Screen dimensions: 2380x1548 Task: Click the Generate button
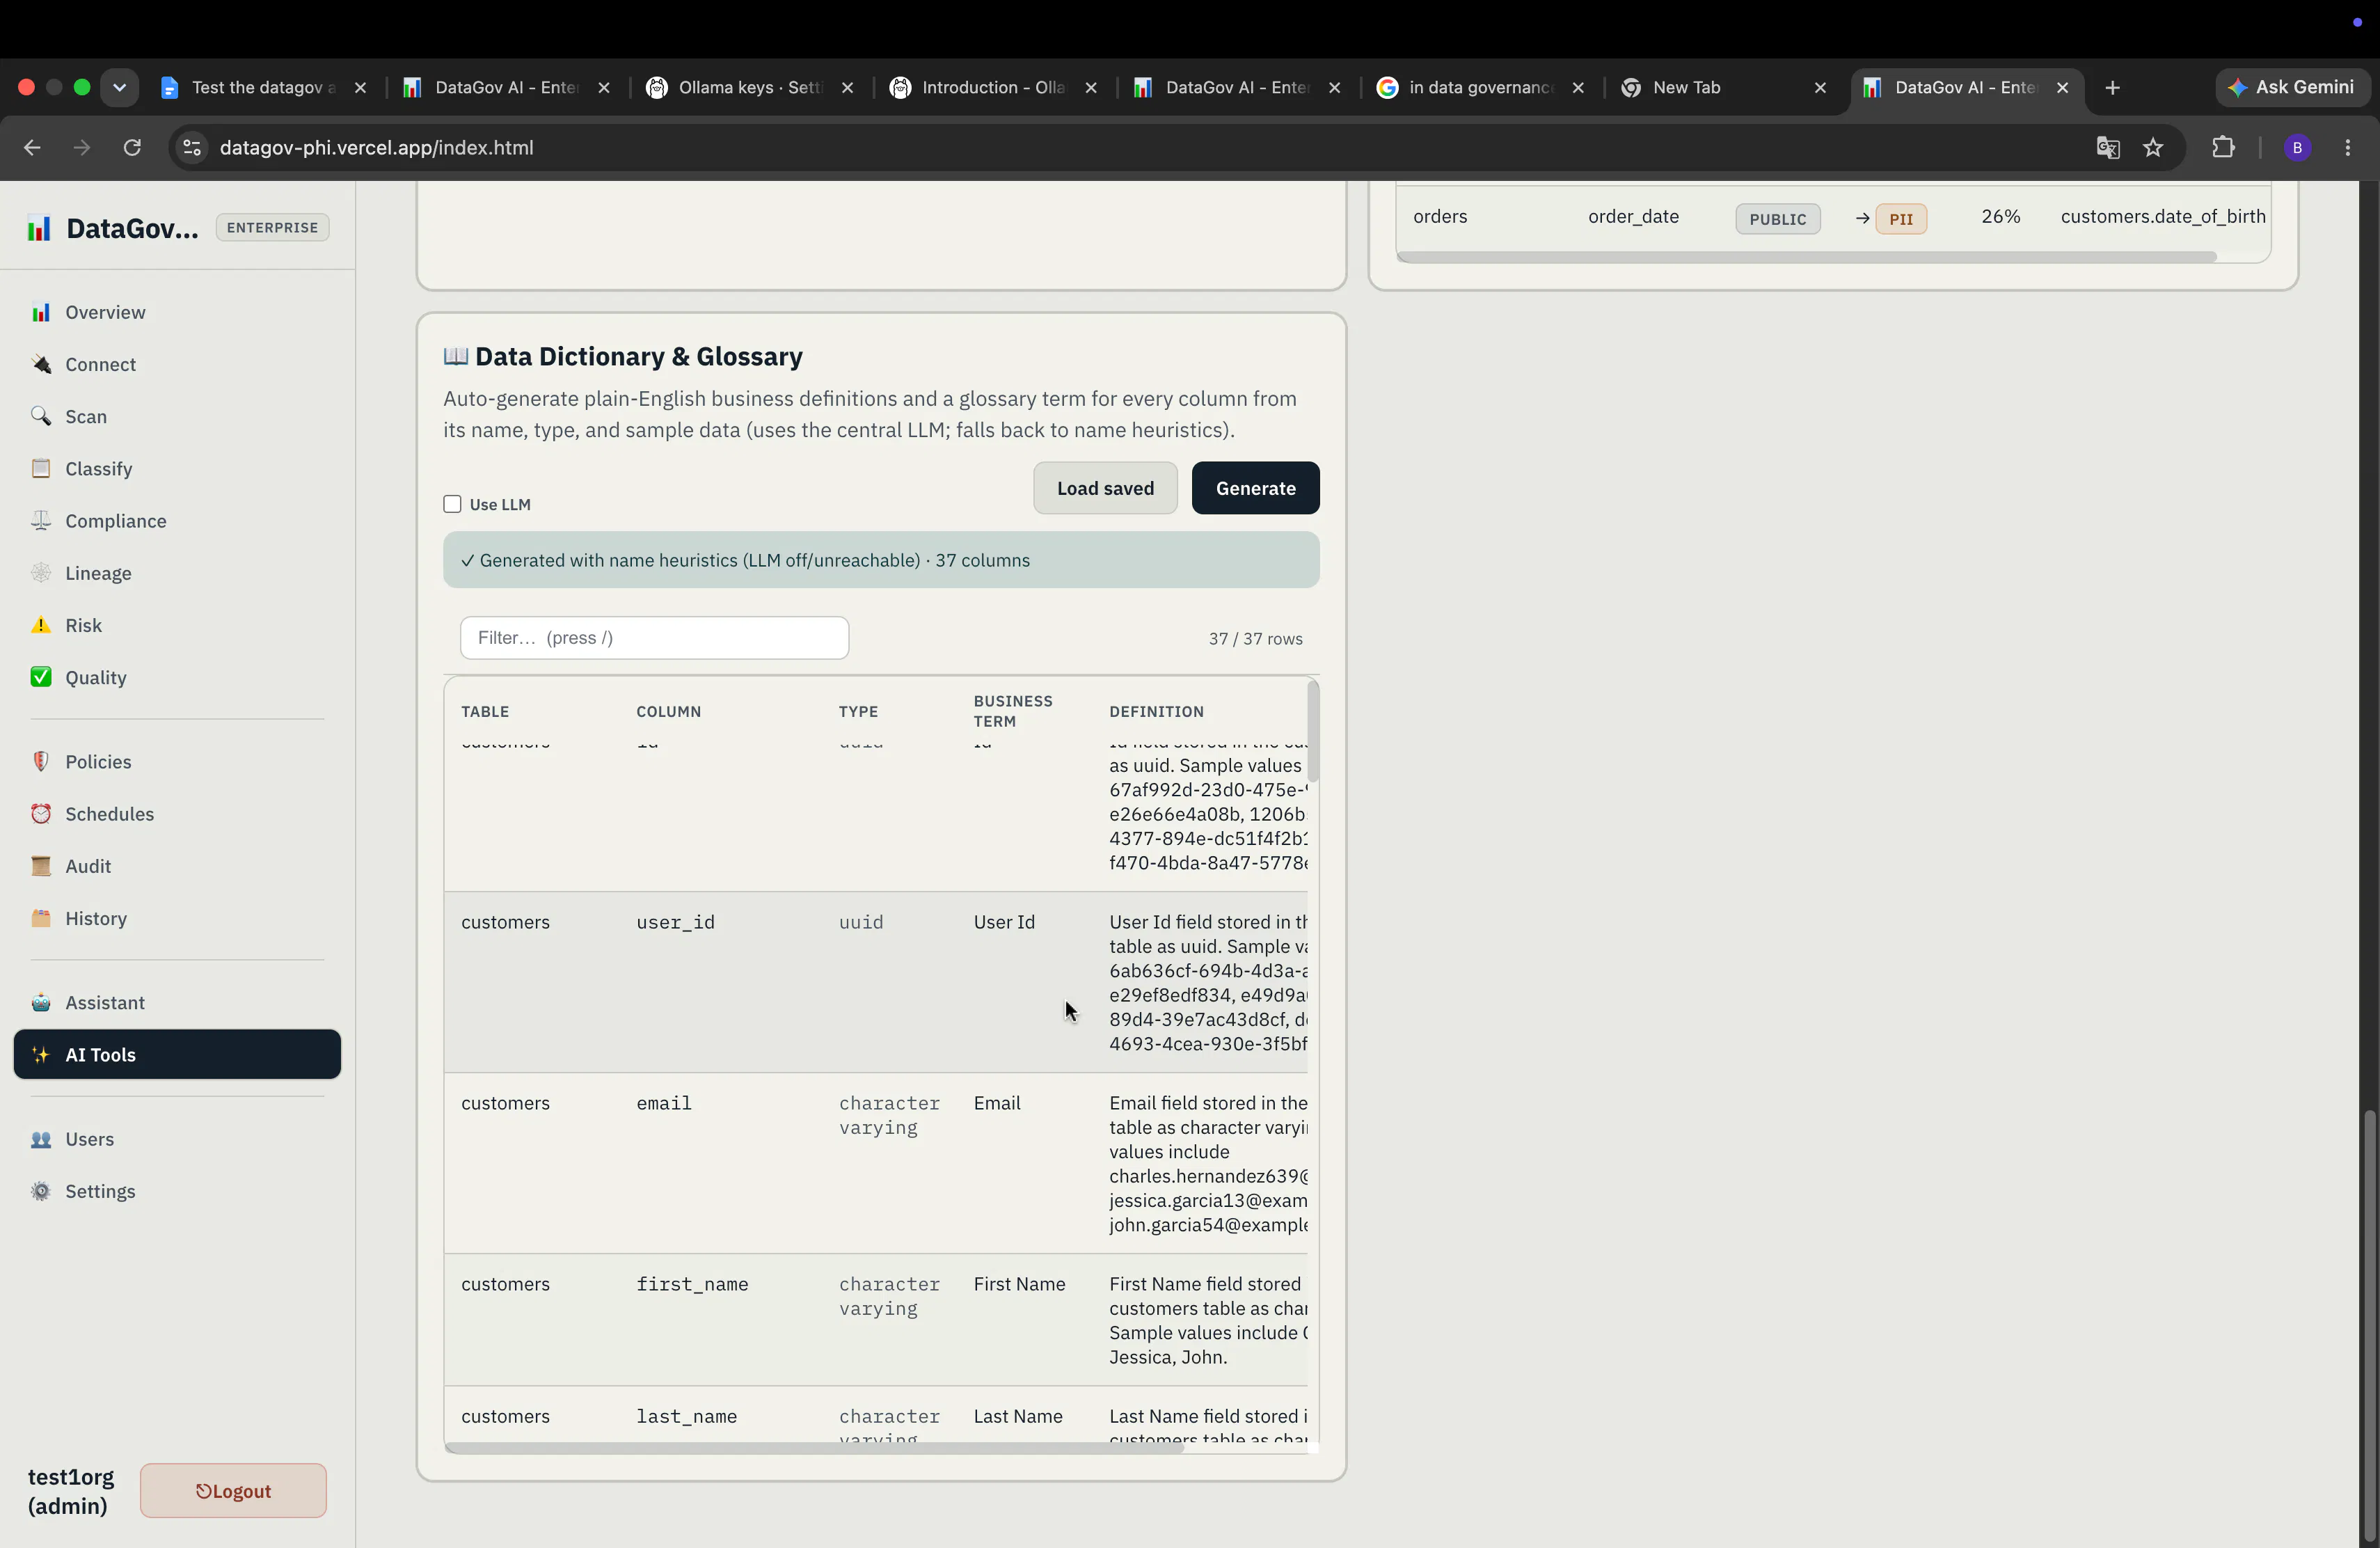tap(1255, 488)
